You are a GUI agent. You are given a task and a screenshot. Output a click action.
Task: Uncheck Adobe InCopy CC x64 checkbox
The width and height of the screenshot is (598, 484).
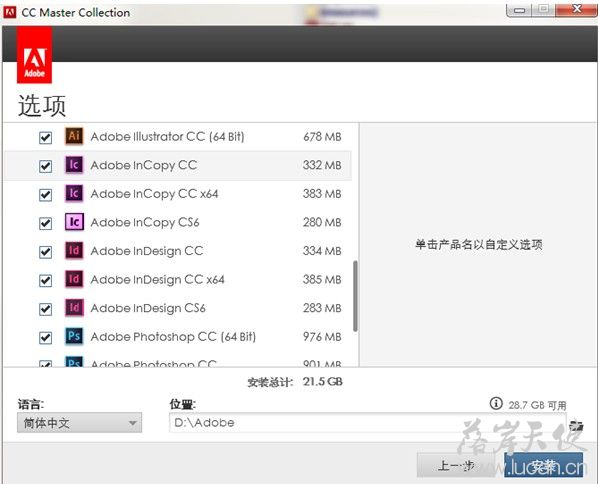point(45,195)
